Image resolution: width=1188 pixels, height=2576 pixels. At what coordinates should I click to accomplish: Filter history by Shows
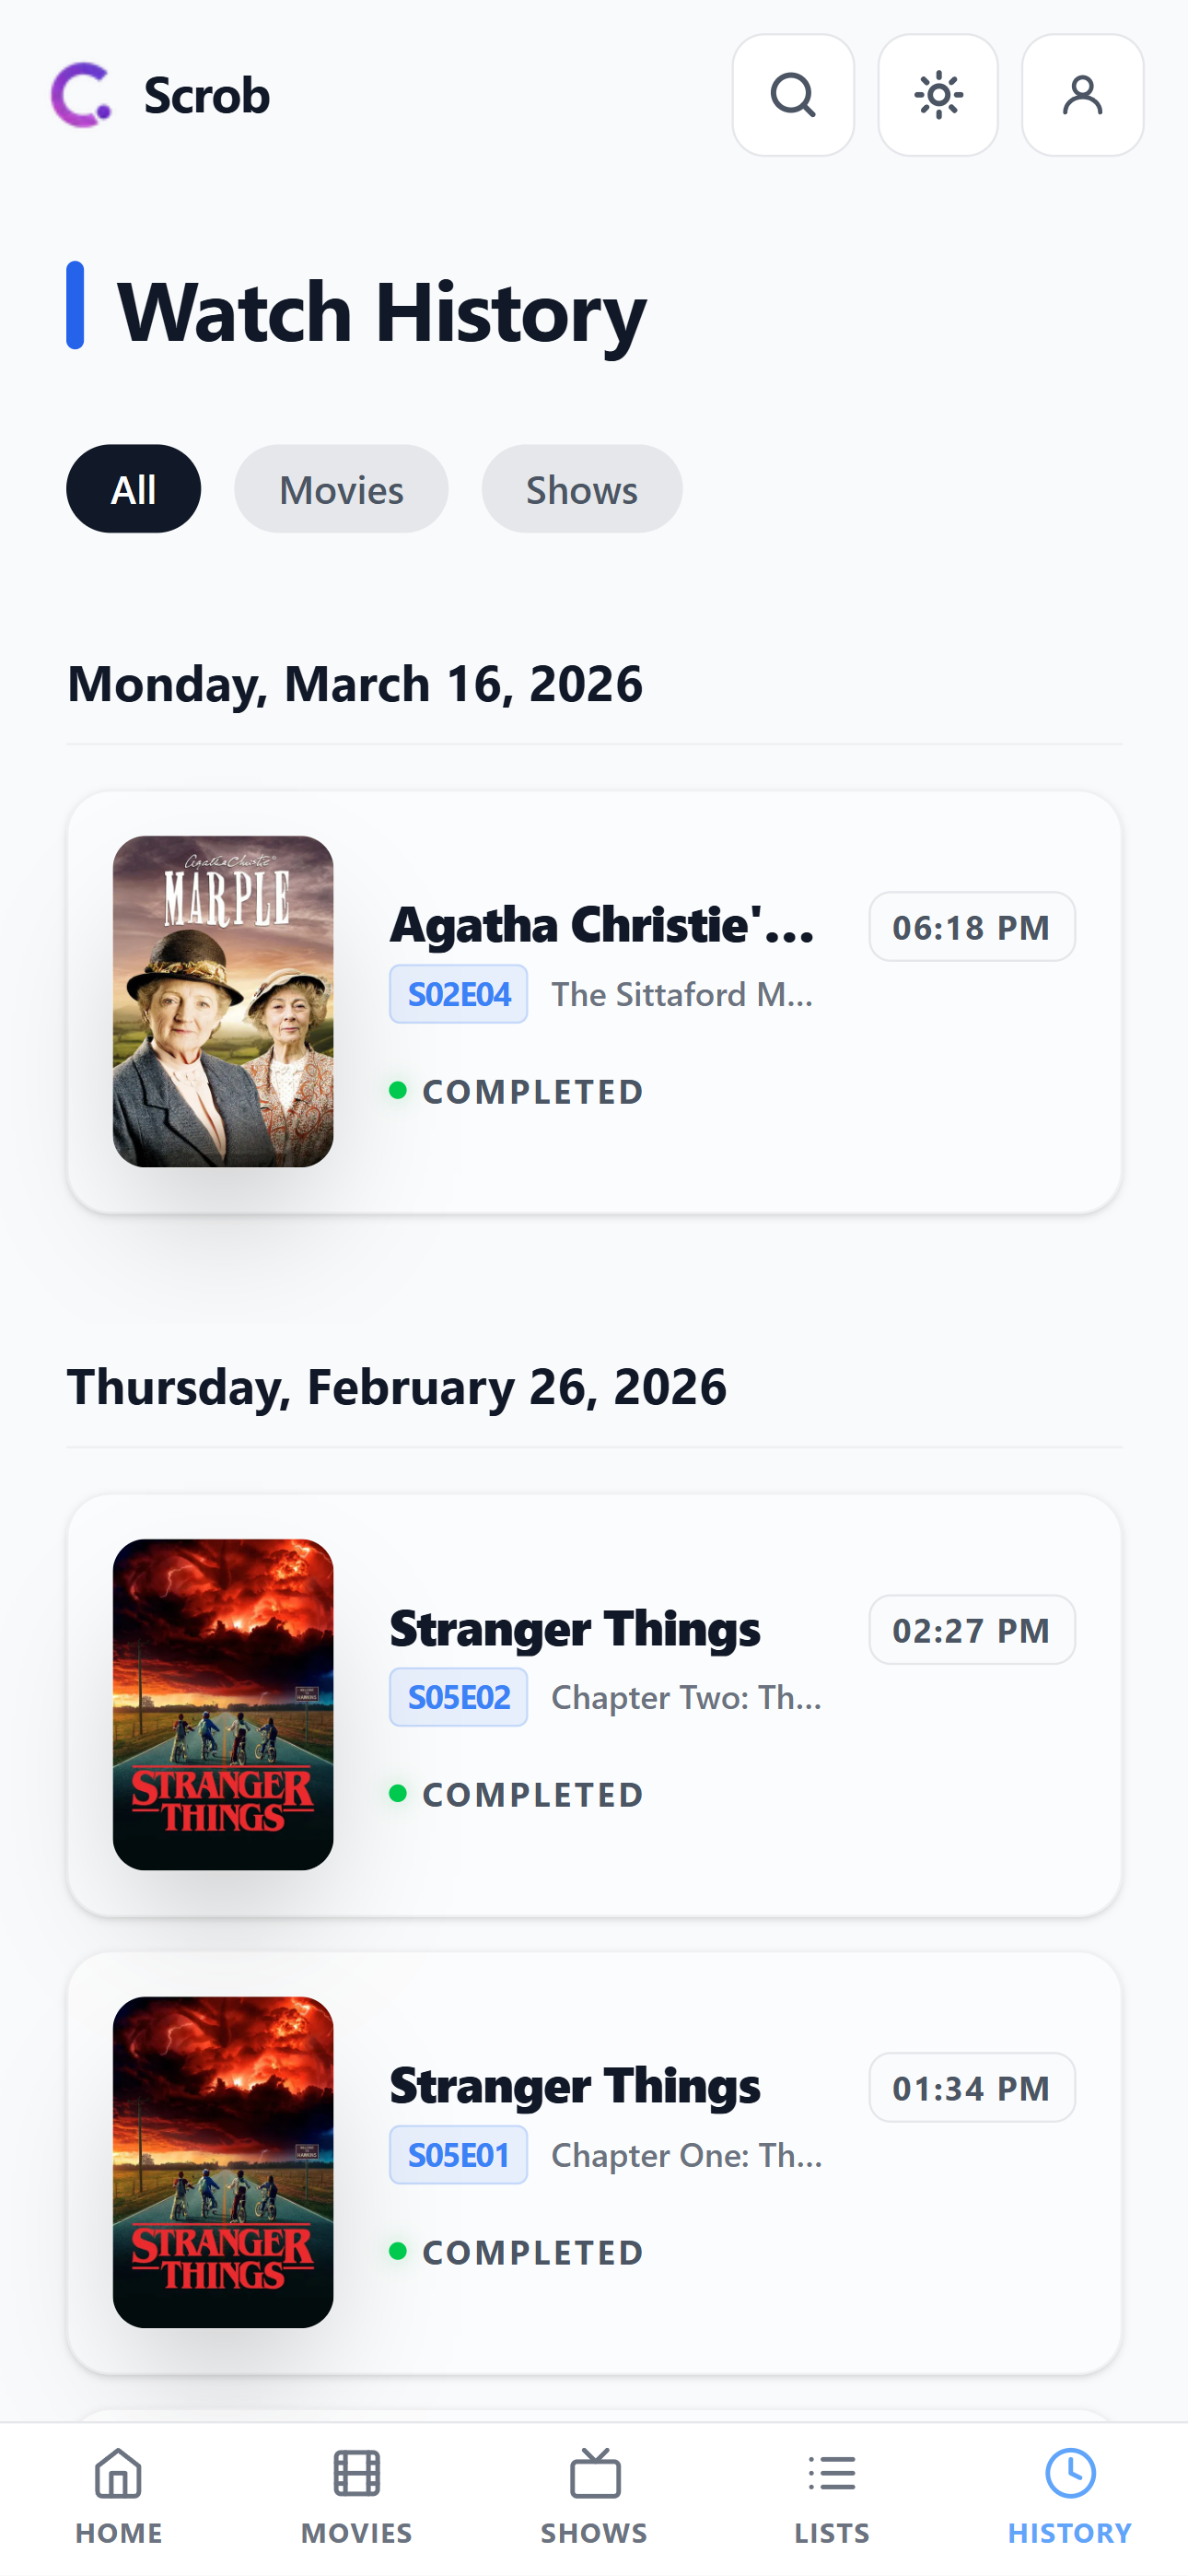581,489
